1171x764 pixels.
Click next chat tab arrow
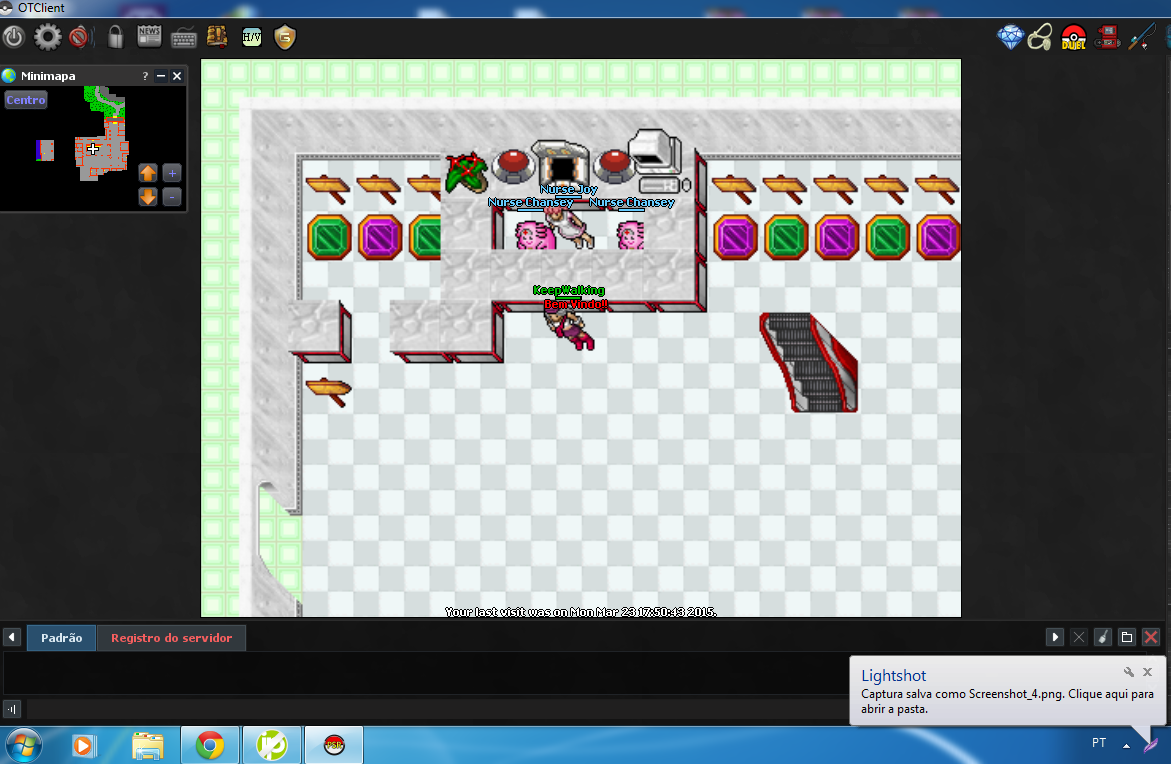(1054, 637)
